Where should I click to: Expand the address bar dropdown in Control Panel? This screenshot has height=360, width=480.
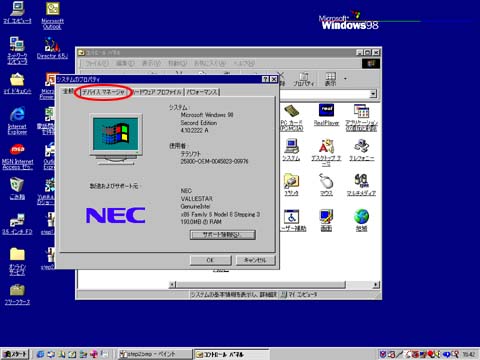[x=373, y=94]
